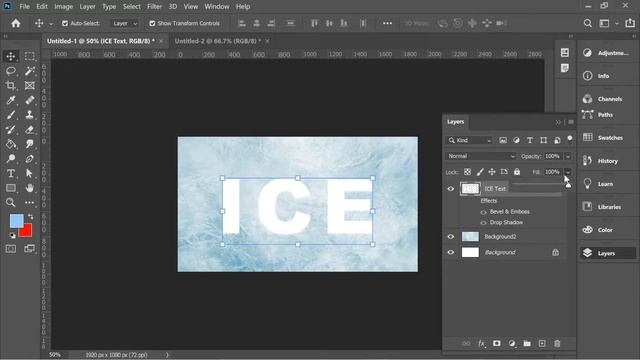Select the Move tool in toolbox

pyautogui.click(x=11, y=56)
